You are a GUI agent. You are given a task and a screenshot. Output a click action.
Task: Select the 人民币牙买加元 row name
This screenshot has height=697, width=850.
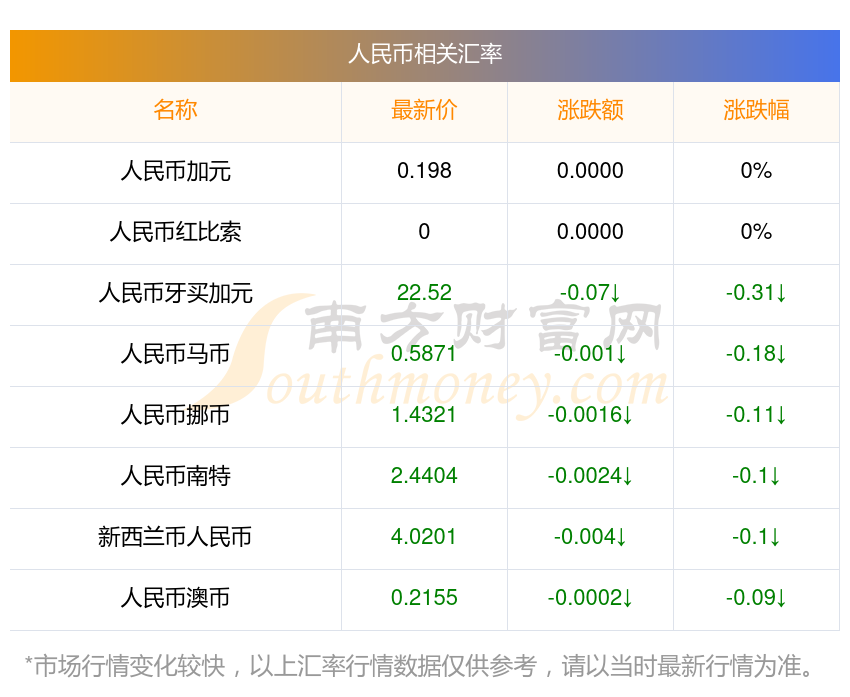coord(175,293)
